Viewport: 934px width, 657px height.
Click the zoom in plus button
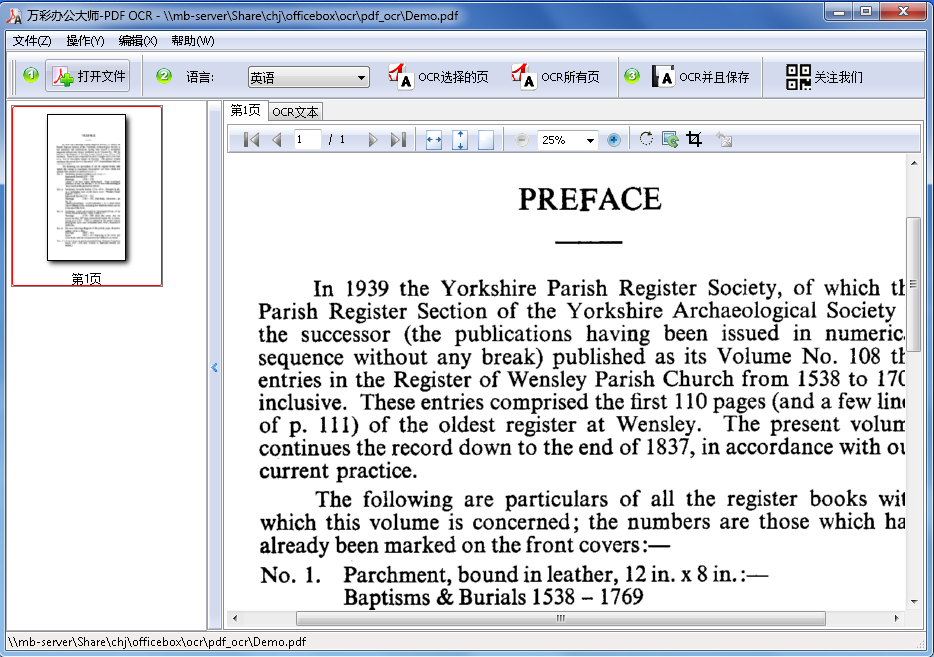[x=614, y=140]
